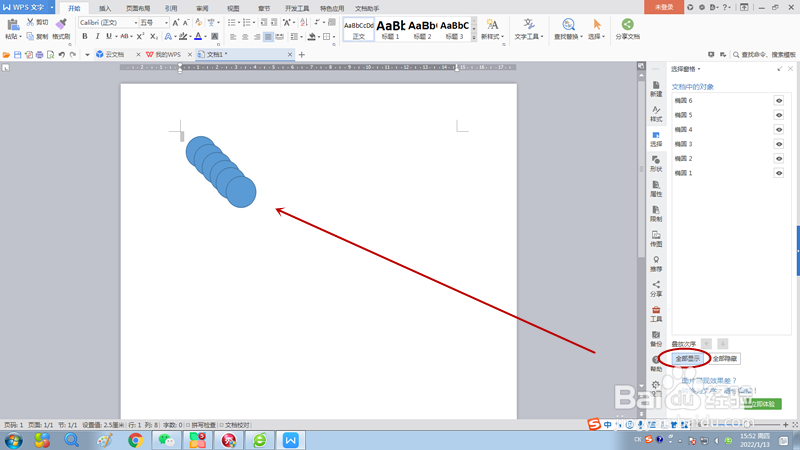Open the 工具 toolbox sidebar panel

click(656, 314)
